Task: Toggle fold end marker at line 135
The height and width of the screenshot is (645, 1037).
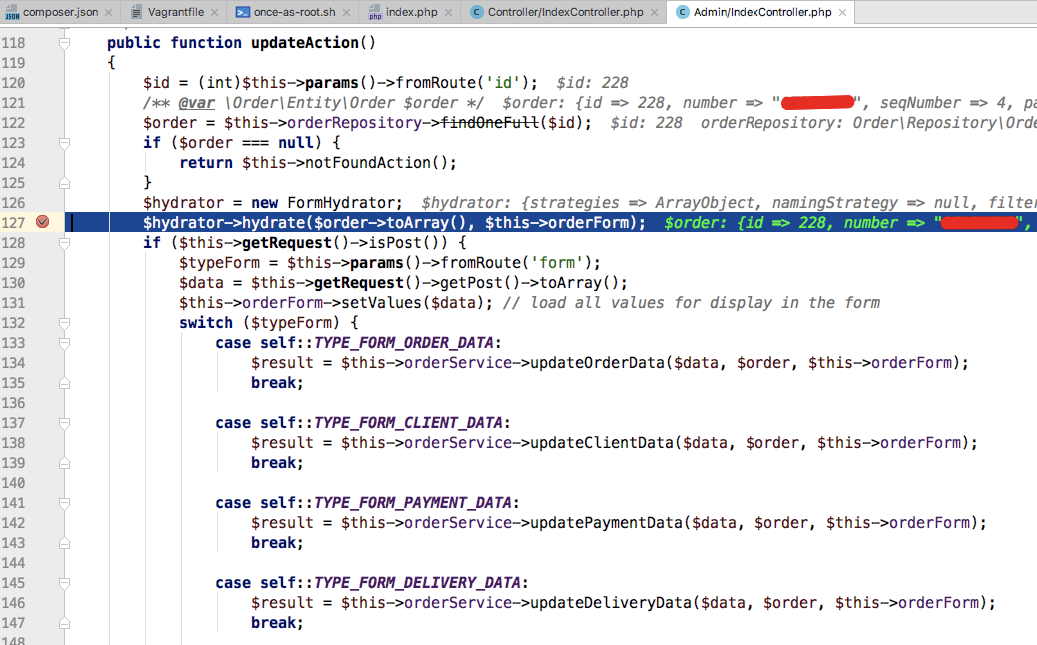Action: pyautogui.click(x=64, y=383)
